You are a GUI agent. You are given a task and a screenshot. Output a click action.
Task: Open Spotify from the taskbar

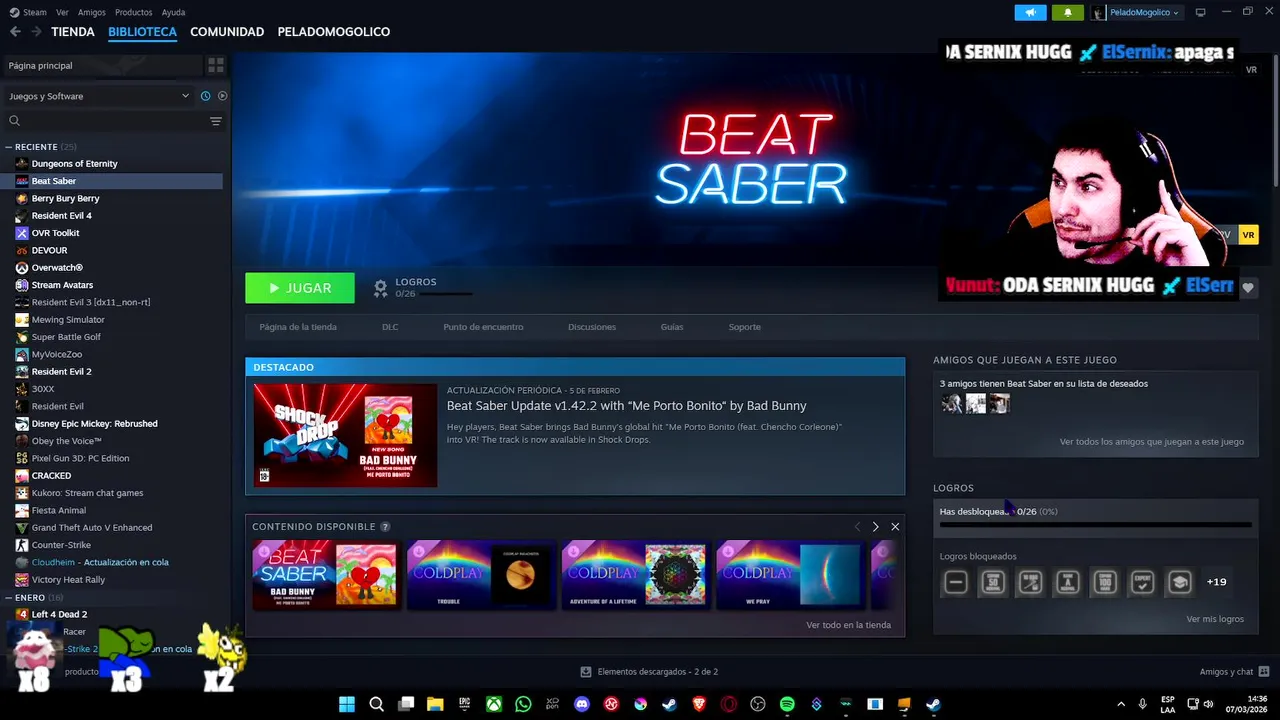pyautogui.click(x=787, y=704)
